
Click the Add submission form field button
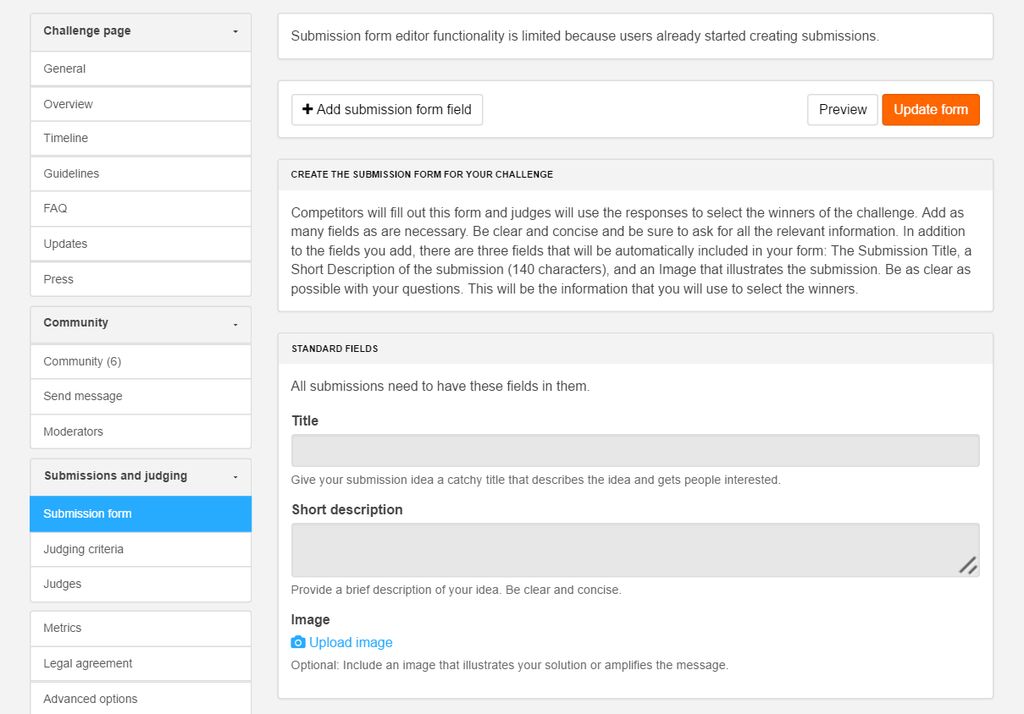[x=387, y=110]
